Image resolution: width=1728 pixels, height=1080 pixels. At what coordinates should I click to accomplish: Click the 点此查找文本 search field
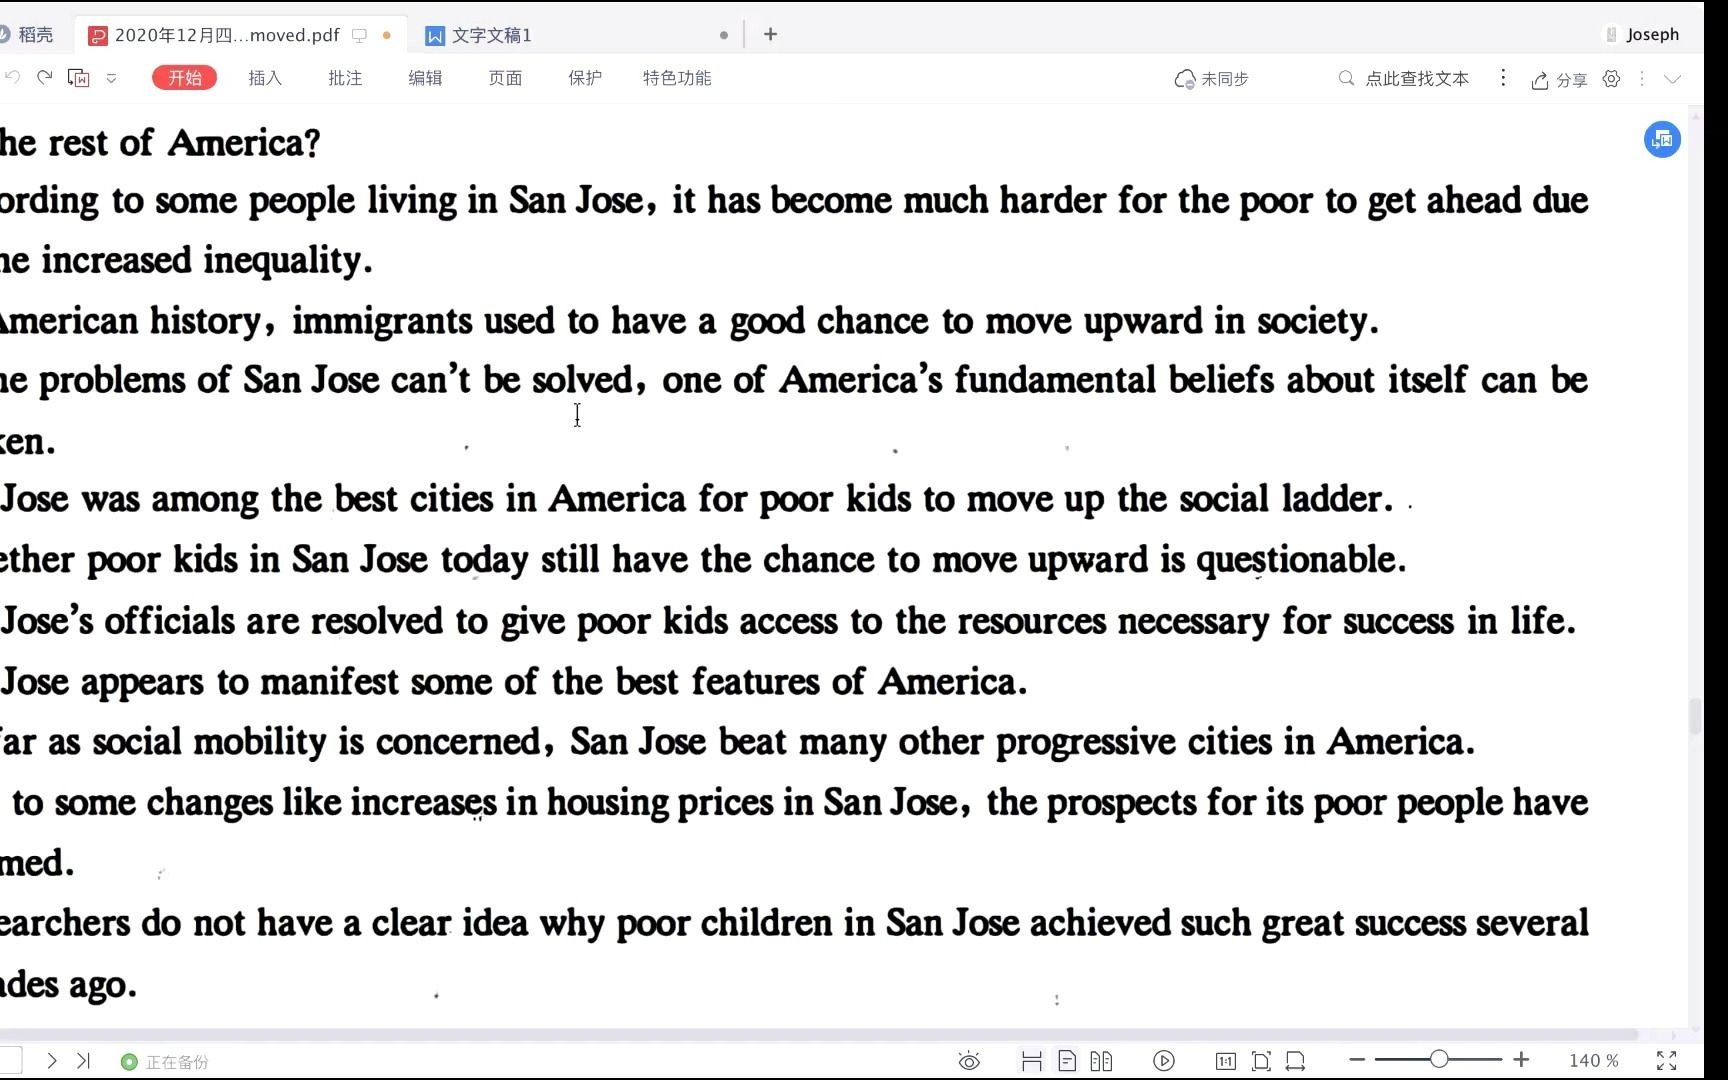tap(1404, 78)
